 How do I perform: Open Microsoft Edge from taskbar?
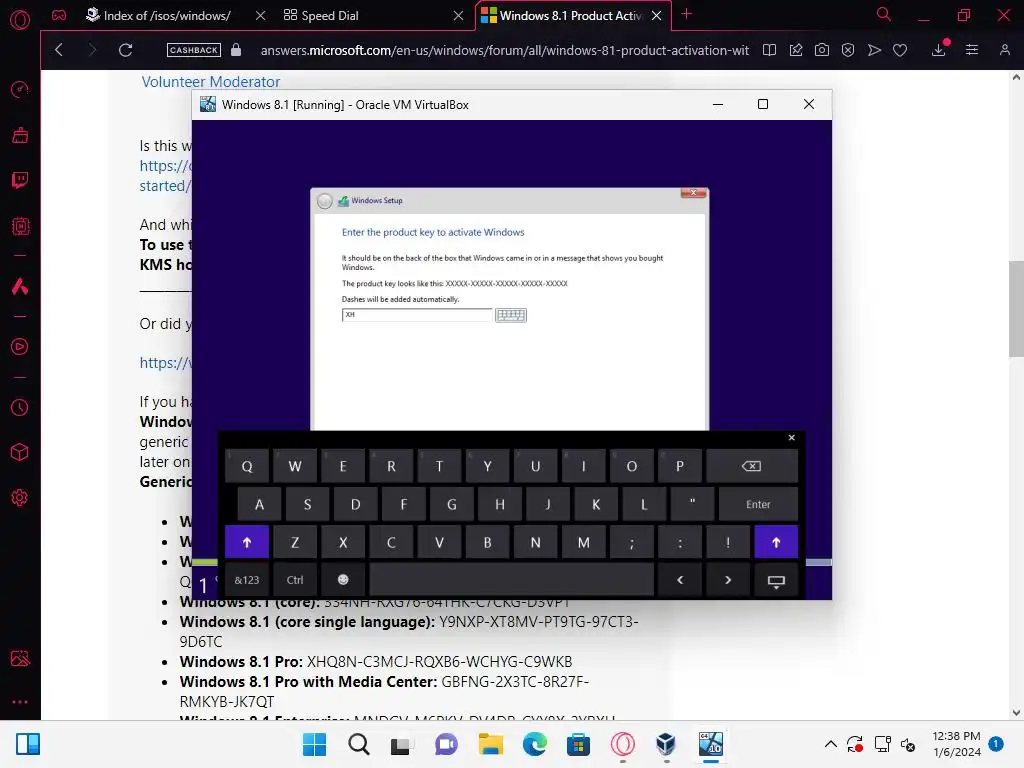click(535, 744)
